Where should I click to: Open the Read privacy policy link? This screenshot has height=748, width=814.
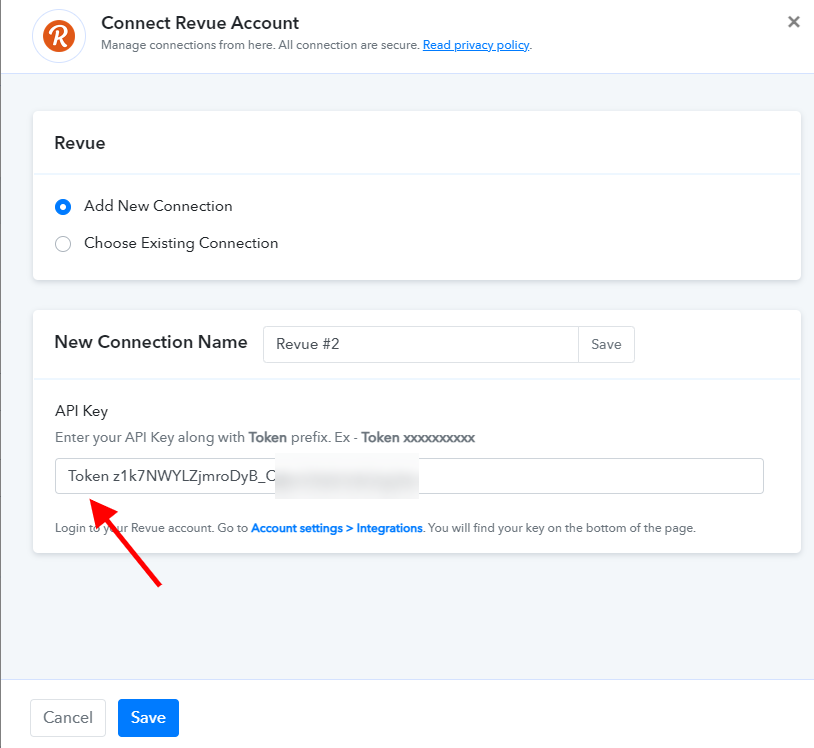click(x=476, y=45)
